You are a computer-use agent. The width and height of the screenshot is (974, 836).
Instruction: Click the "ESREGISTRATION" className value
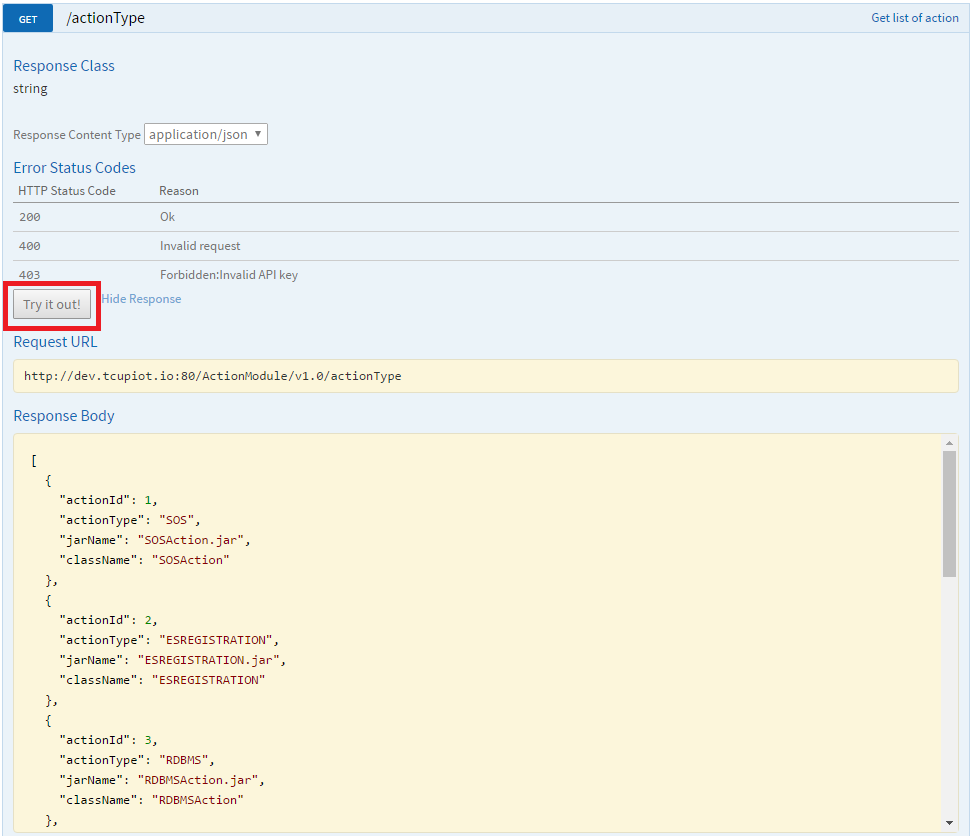tap(209, 680)
